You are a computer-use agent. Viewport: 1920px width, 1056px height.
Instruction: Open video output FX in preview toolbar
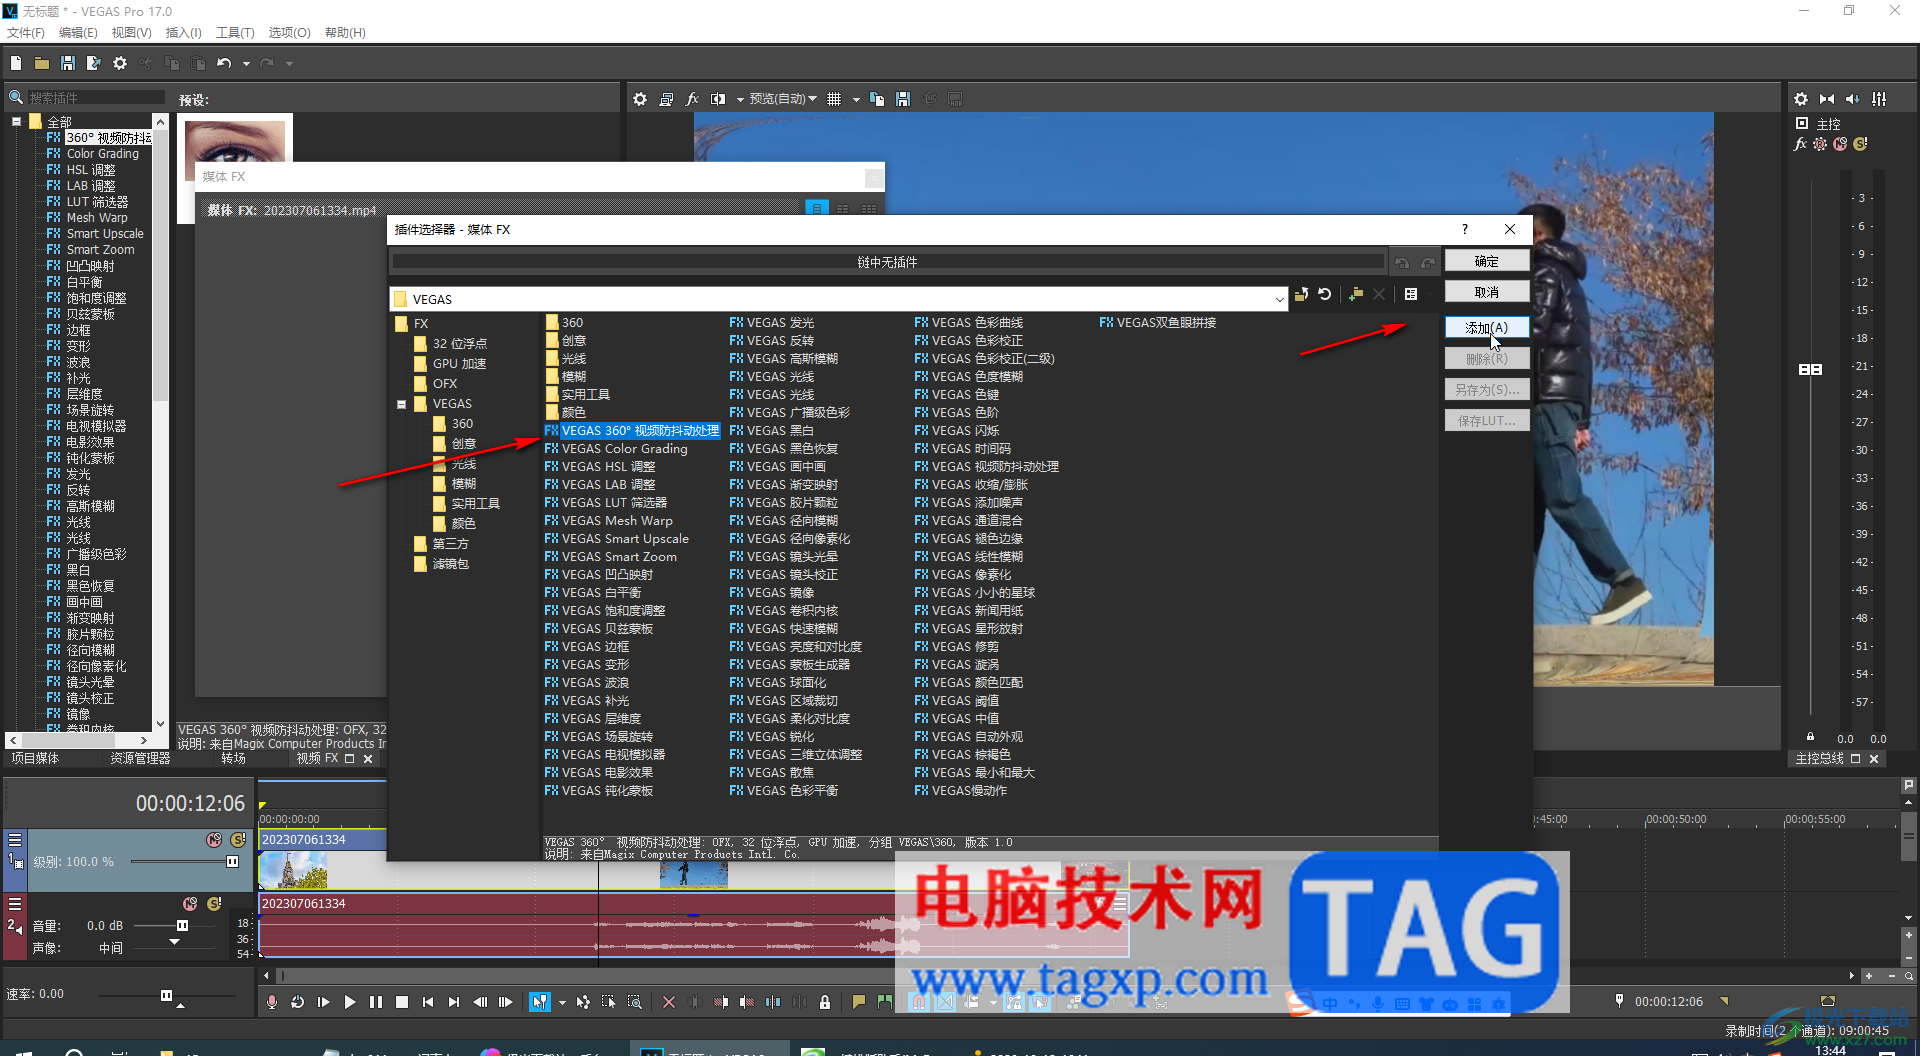tap(692, 99)
